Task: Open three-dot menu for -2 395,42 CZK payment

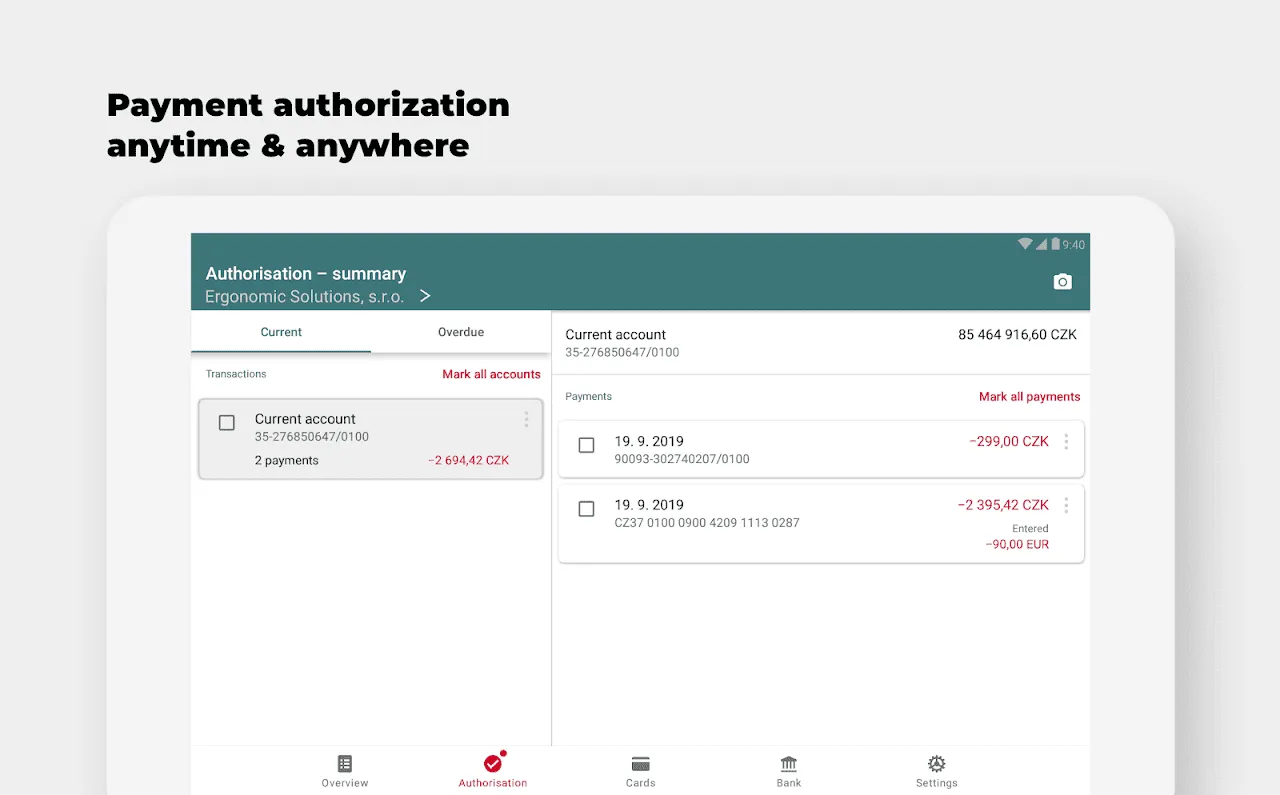Action: click(x=1066, y=505)
